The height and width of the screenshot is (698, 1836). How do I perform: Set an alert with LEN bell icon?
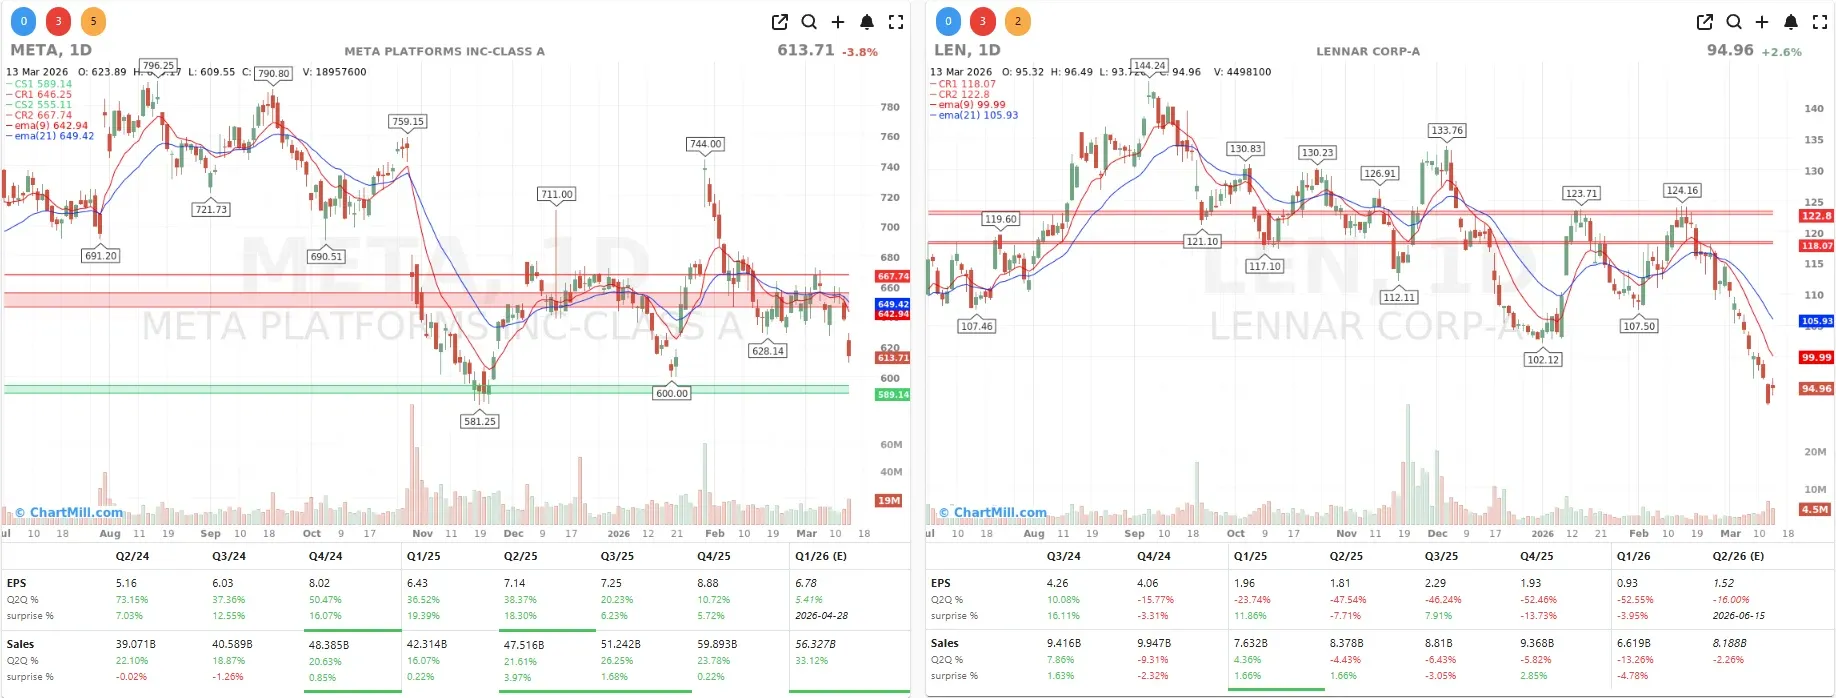1791,22
